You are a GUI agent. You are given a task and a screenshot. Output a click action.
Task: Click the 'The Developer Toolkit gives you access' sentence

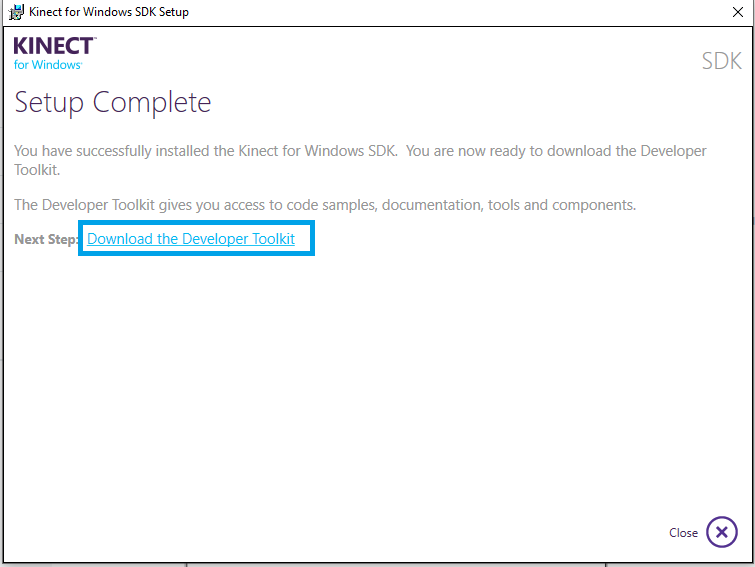coord(325,205)
